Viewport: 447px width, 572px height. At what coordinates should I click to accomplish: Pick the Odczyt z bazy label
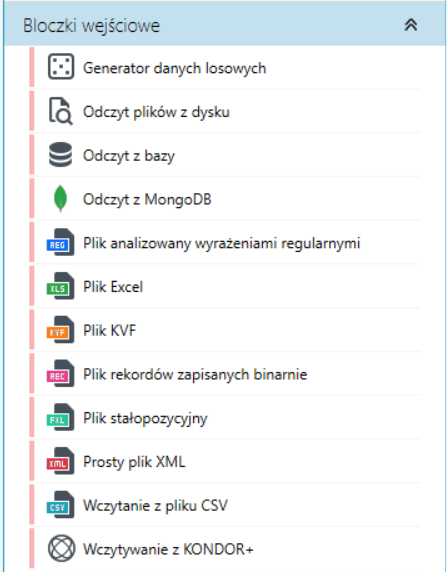click(129, 156)
